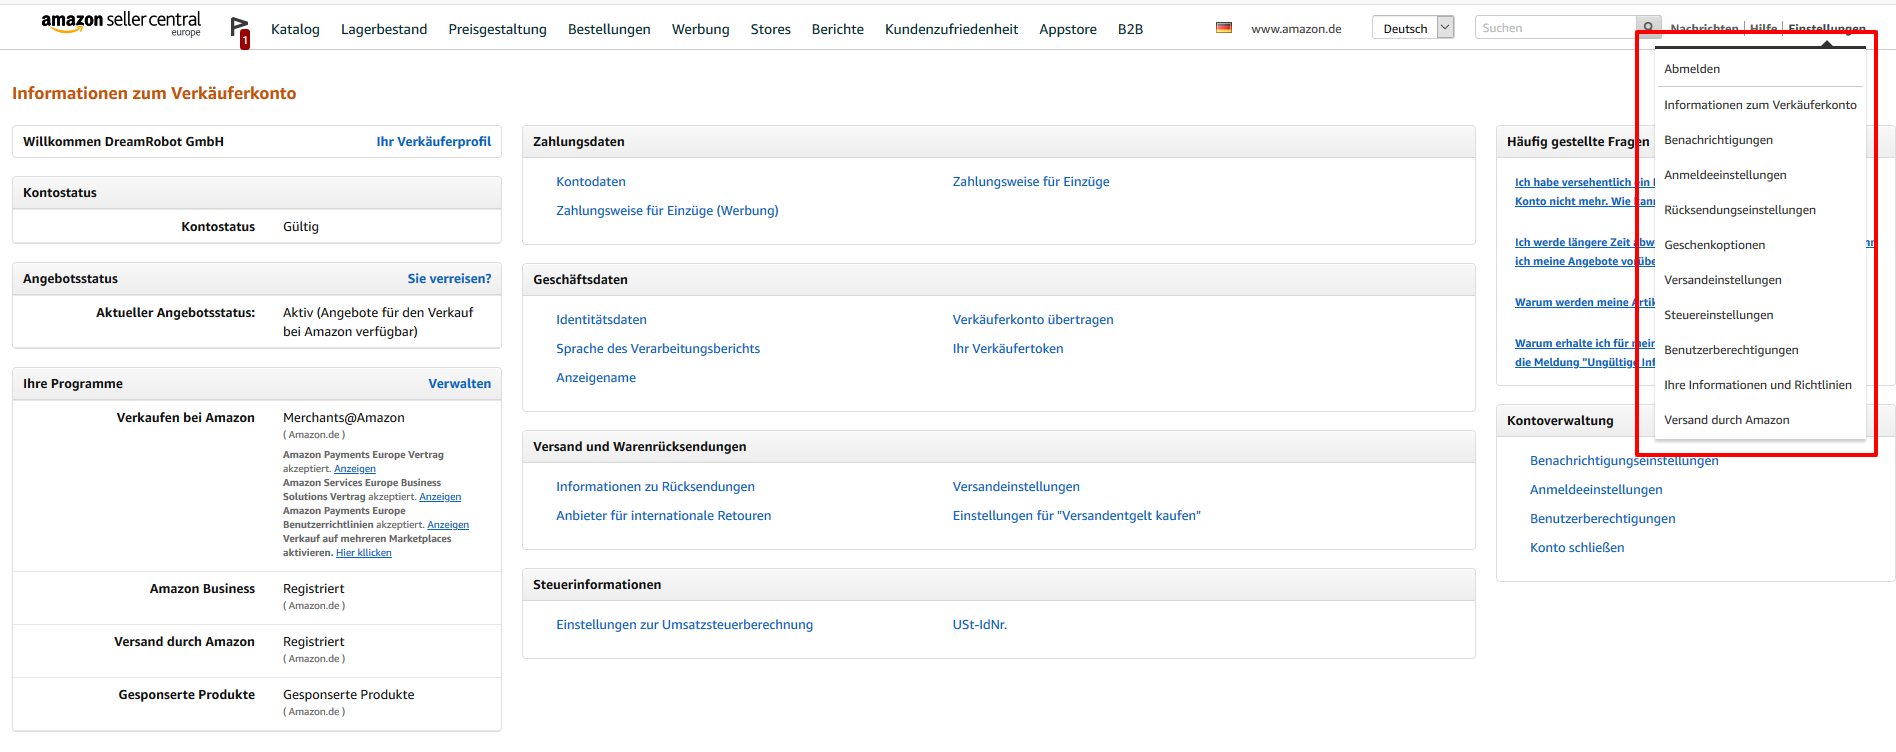Select Informationen zum Verkäuferkonto menu entry
The image size is (1896, 752).
pos(1760,105)
